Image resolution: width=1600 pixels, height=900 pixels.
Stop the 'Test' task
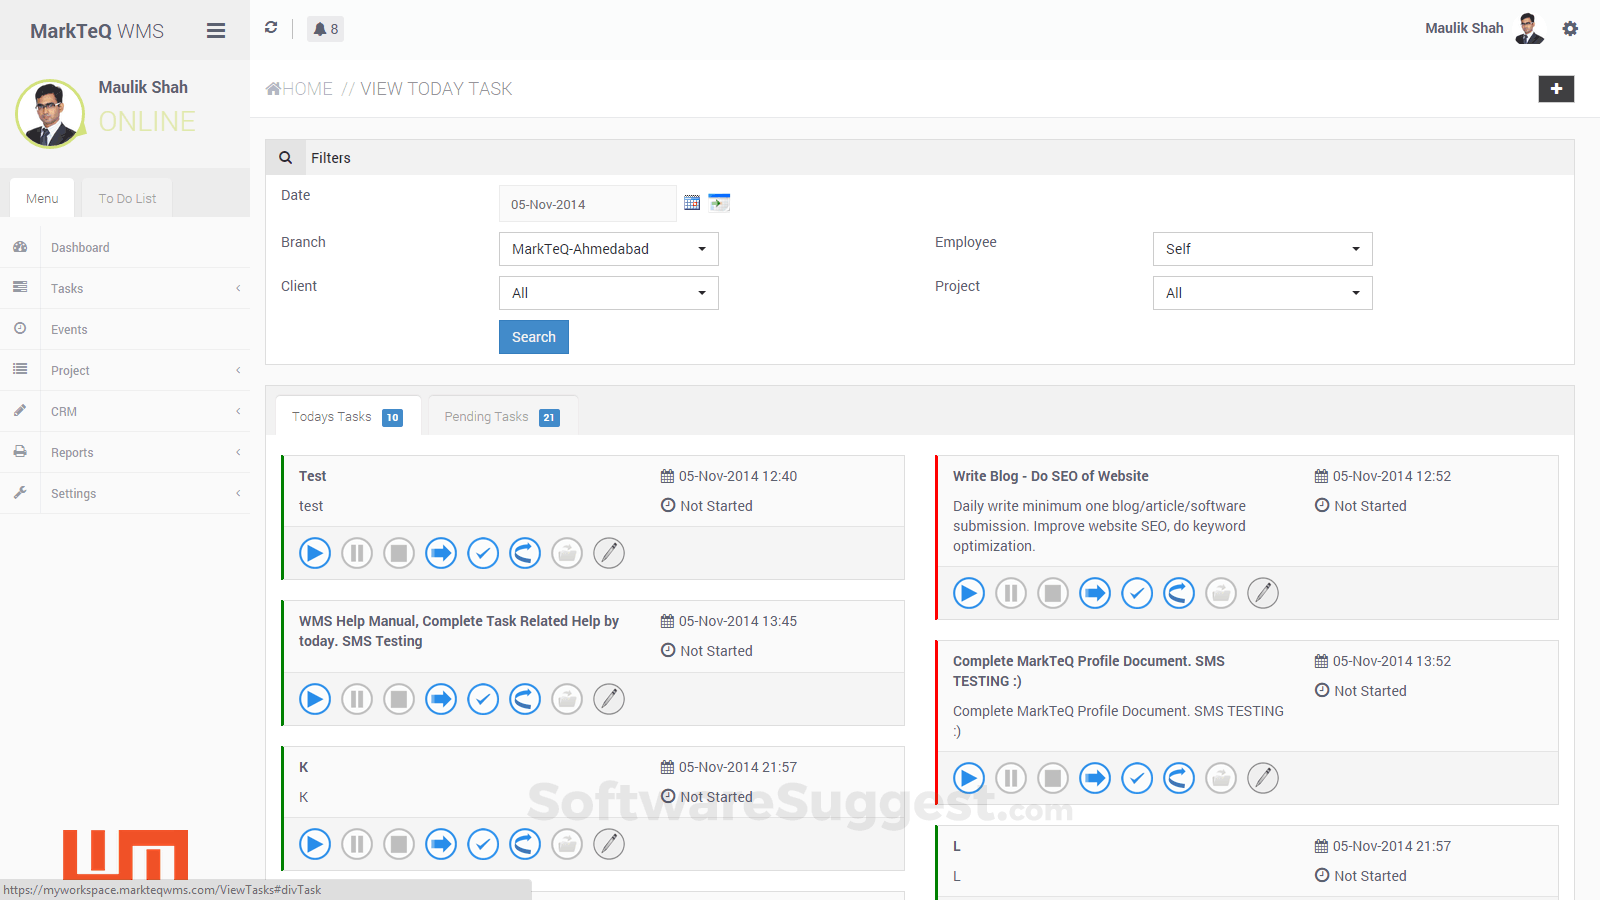(x=399, y=553)
